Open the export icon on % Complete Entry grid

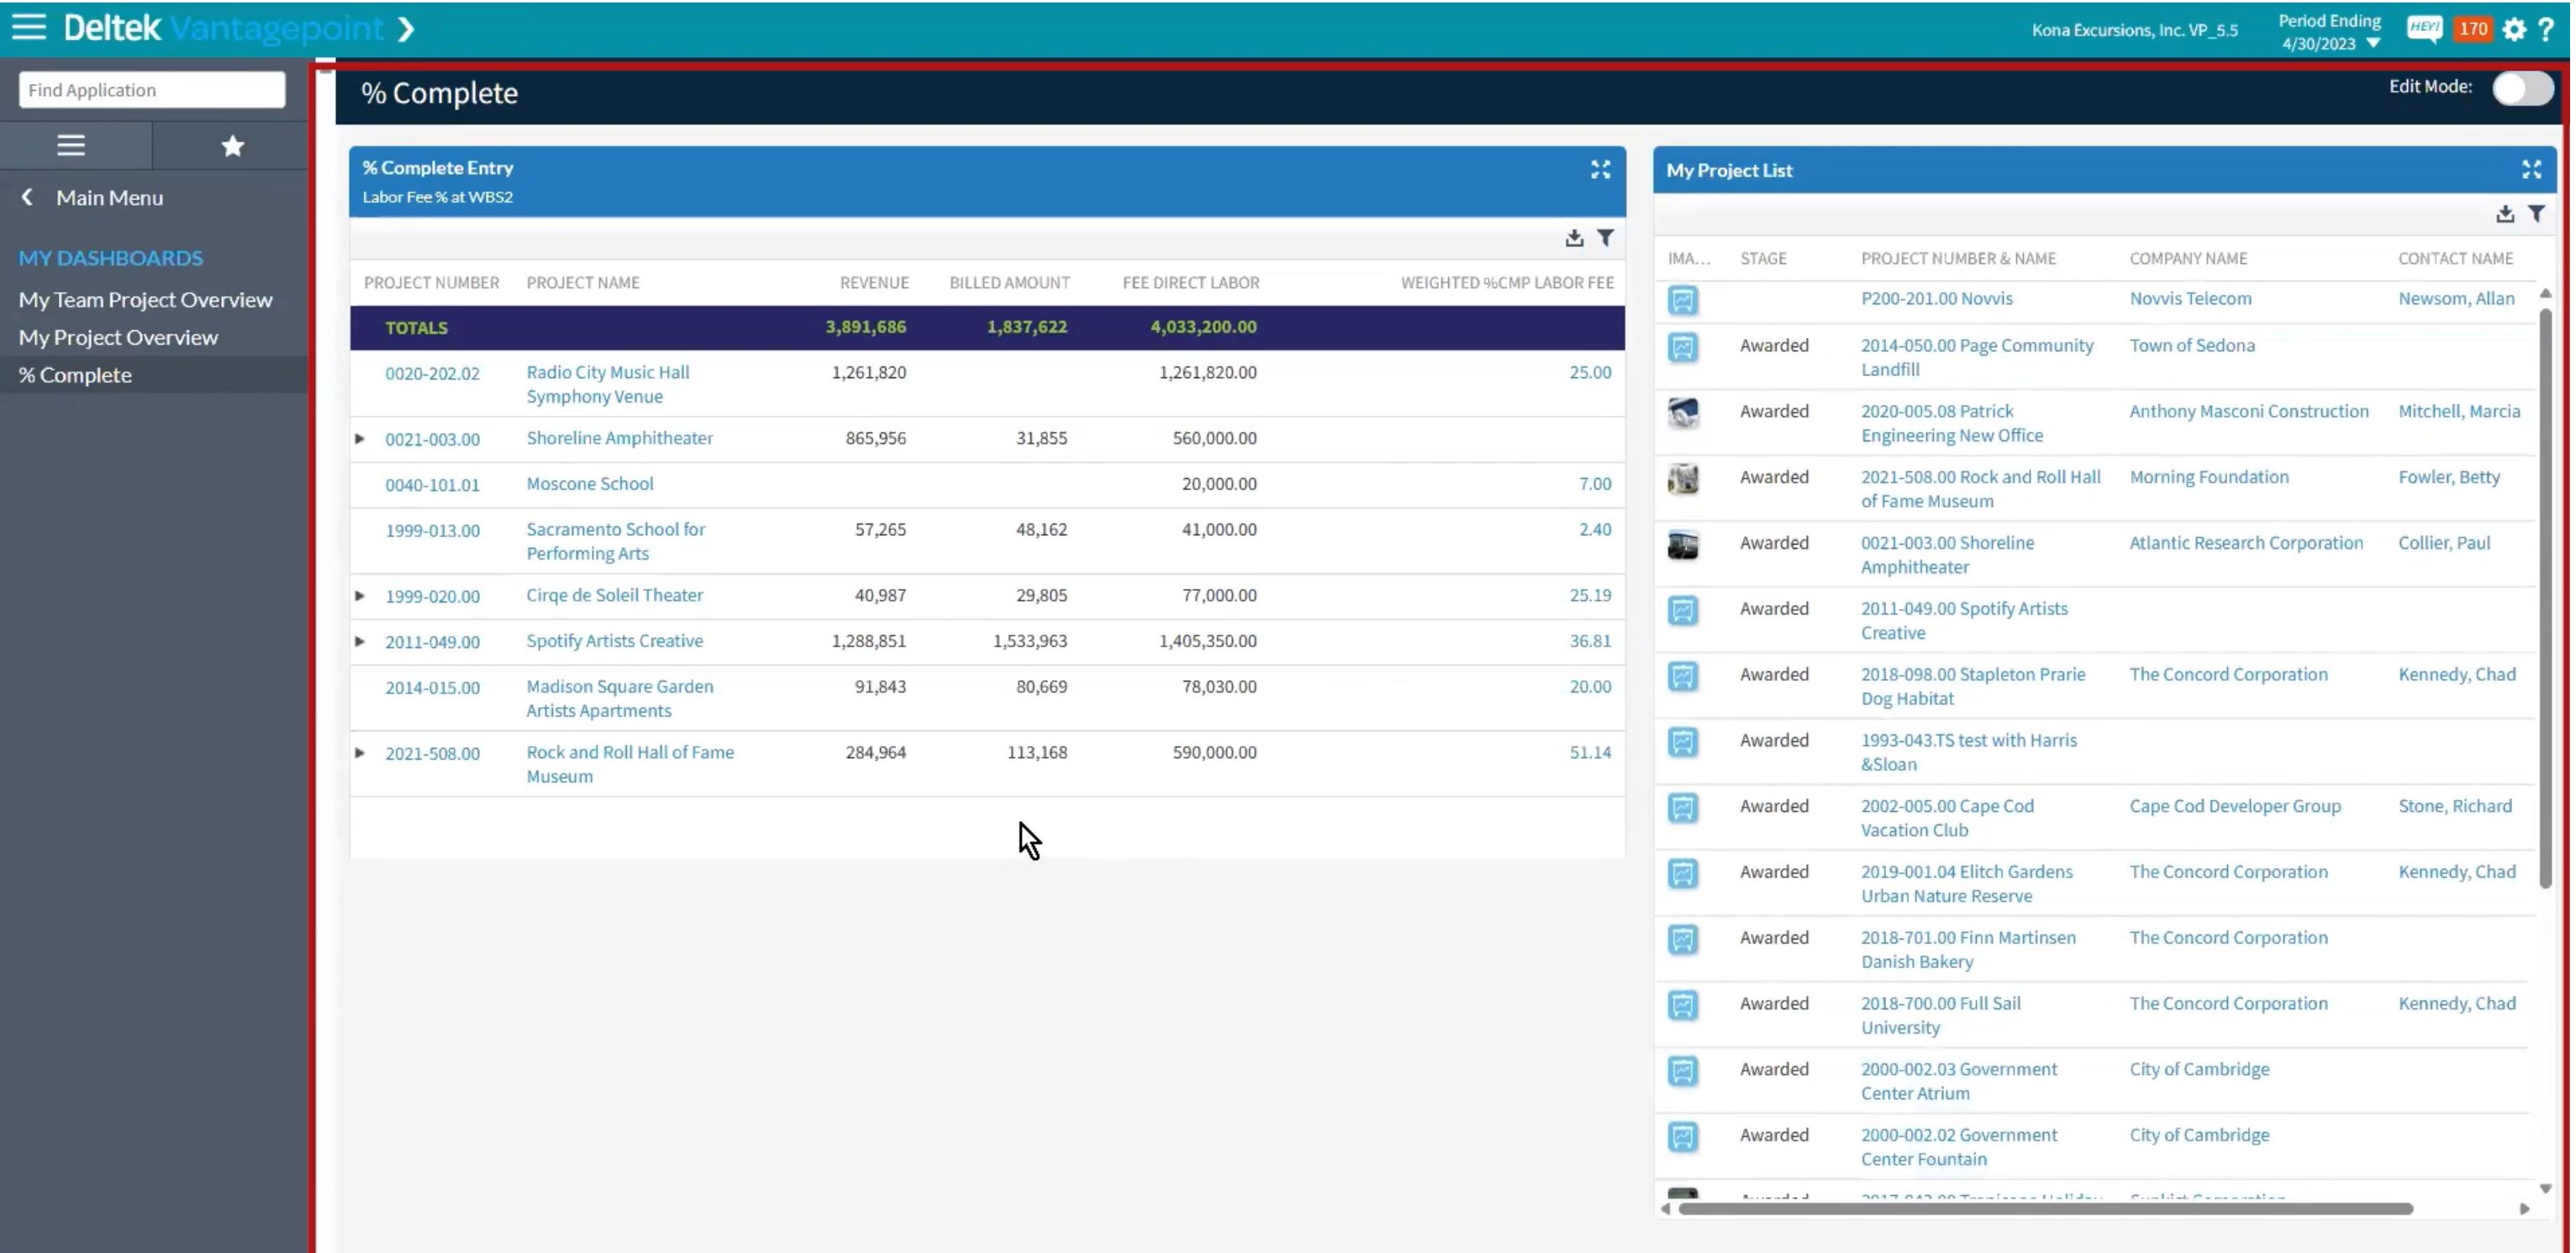[x=1573, y=238]
